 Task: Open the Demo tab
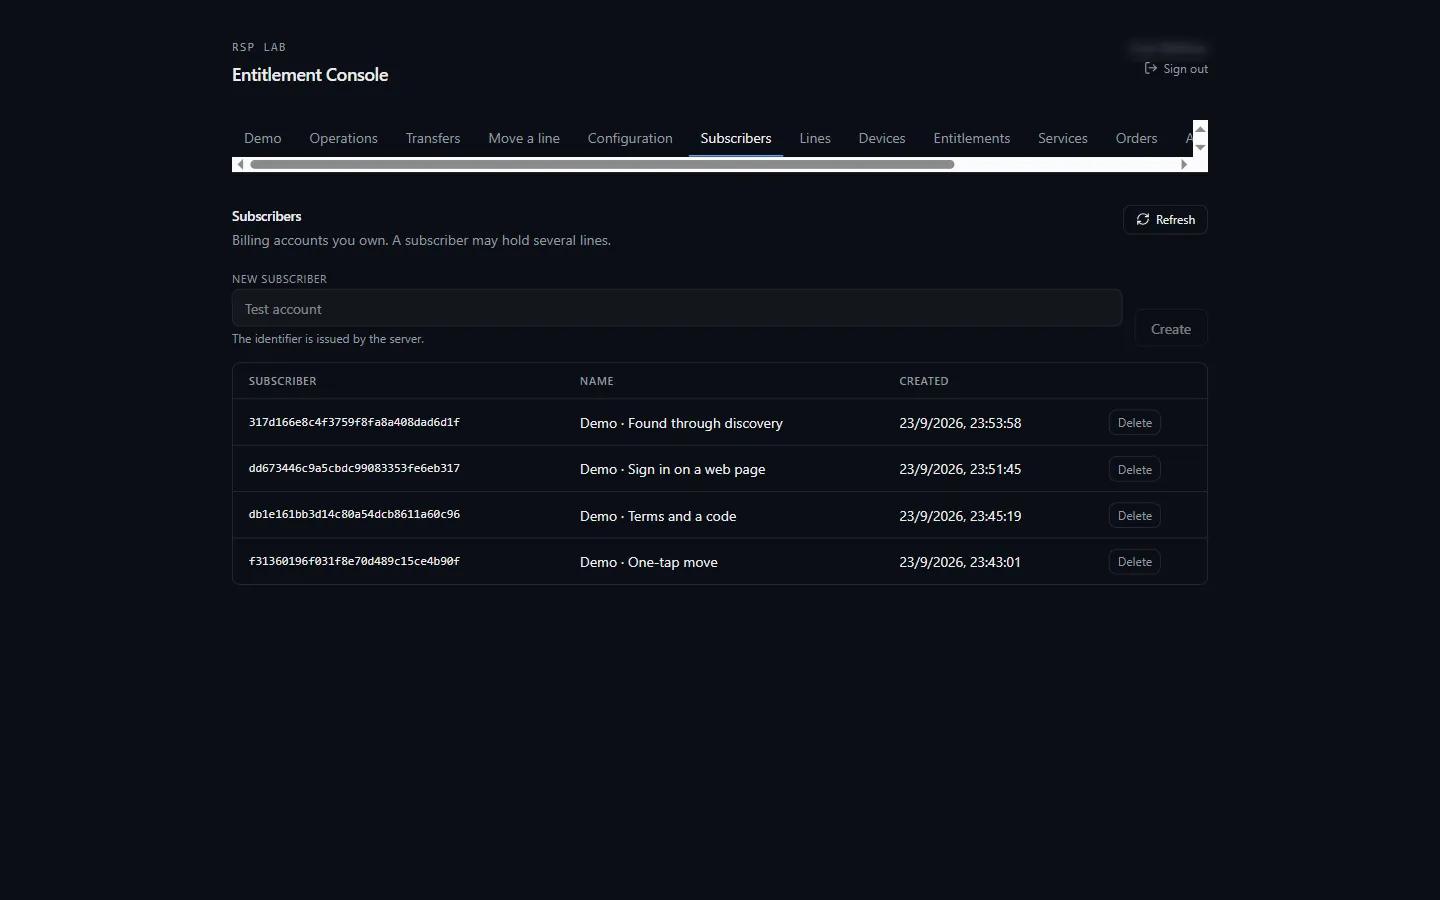[263, 138]
